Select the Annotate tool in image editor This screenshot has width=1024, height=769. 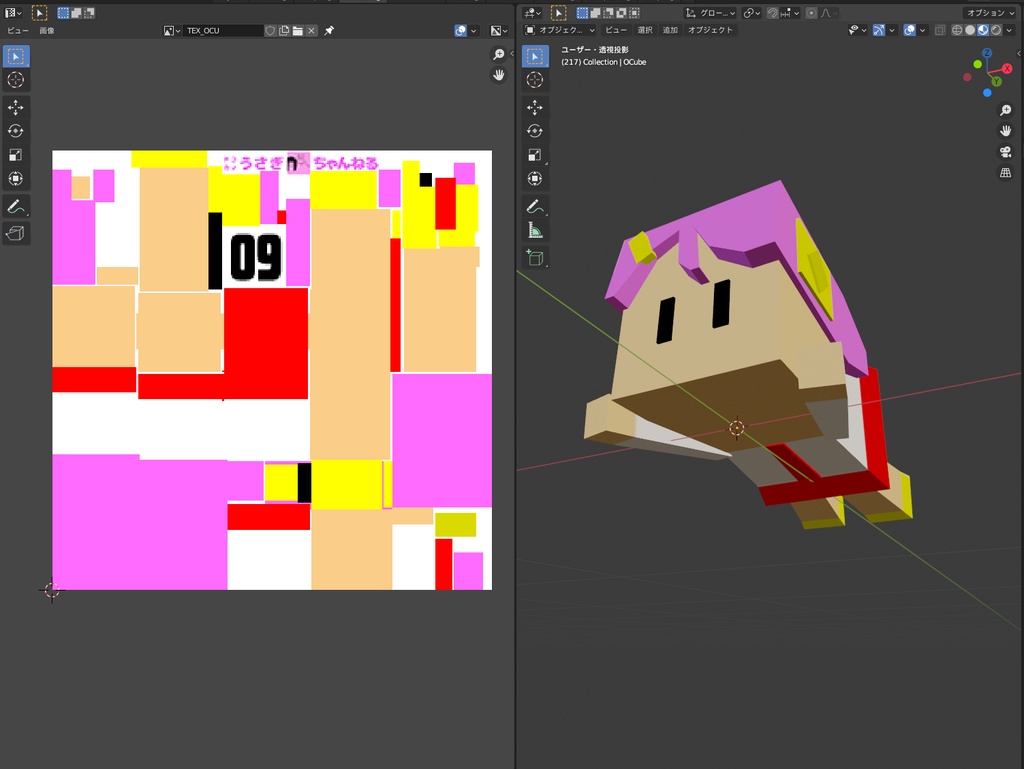[16, 207]
